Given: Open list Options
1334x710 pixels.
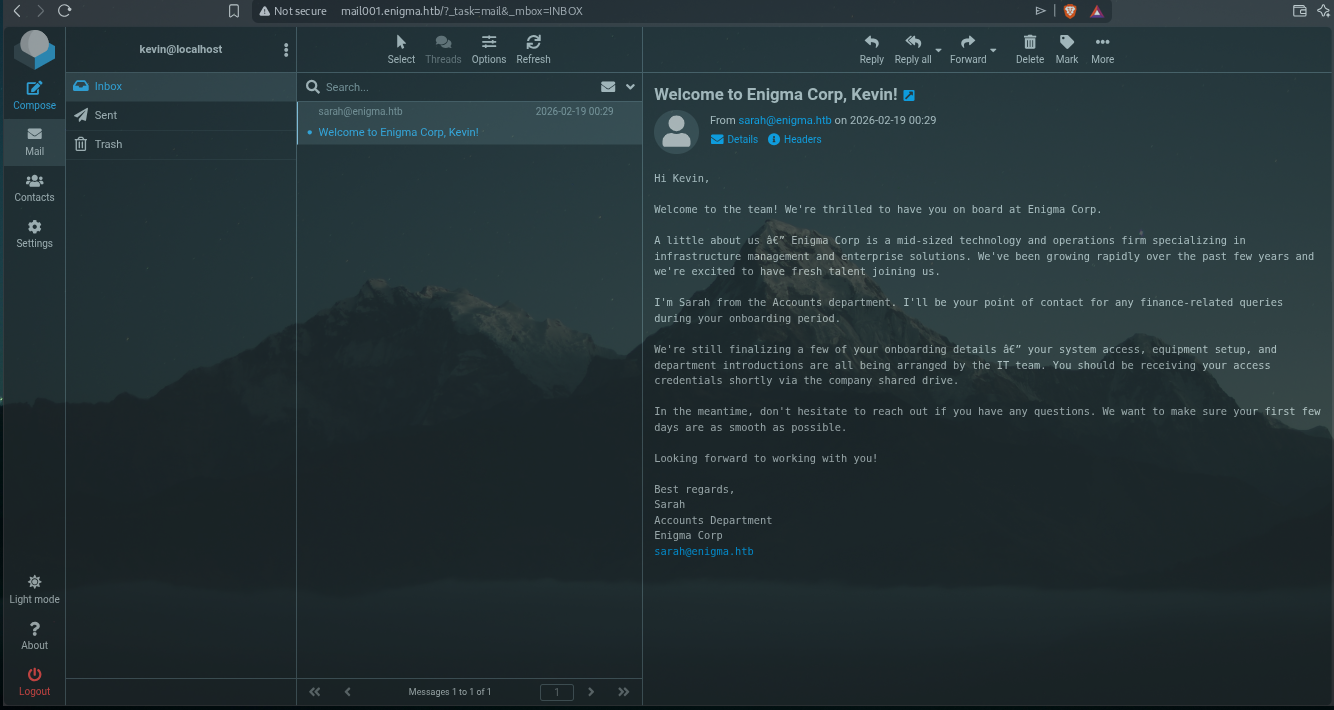Looking at the screenshot, I should (489, 49).
